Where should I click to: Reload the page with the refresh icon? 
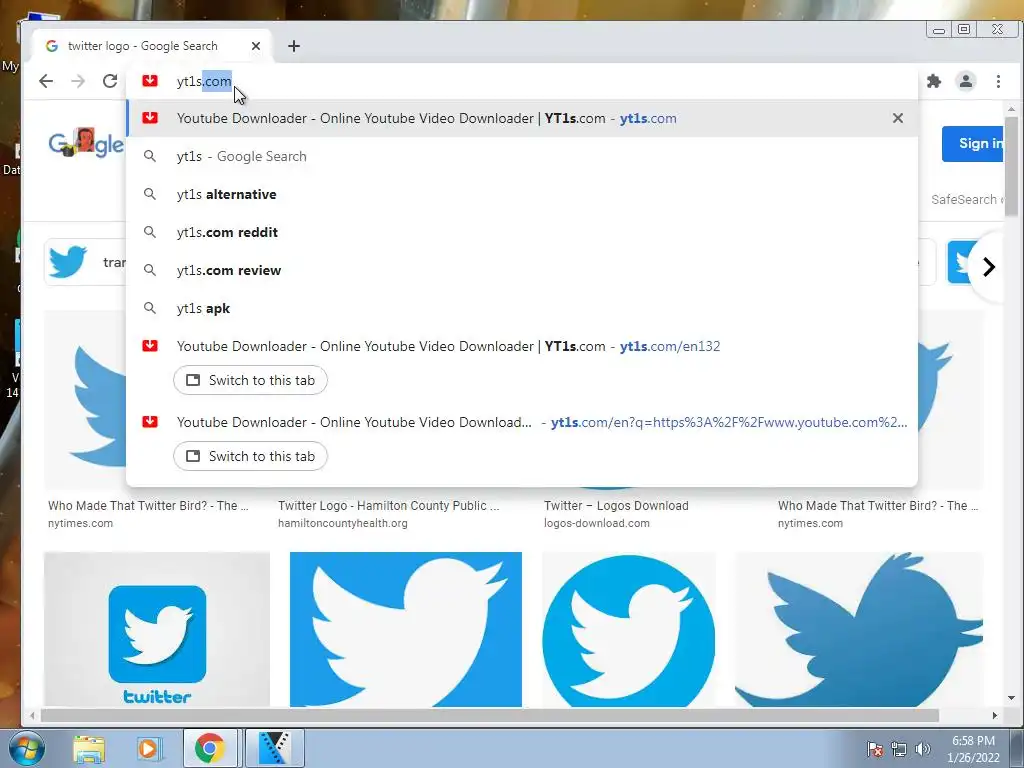tap(110, 81)
